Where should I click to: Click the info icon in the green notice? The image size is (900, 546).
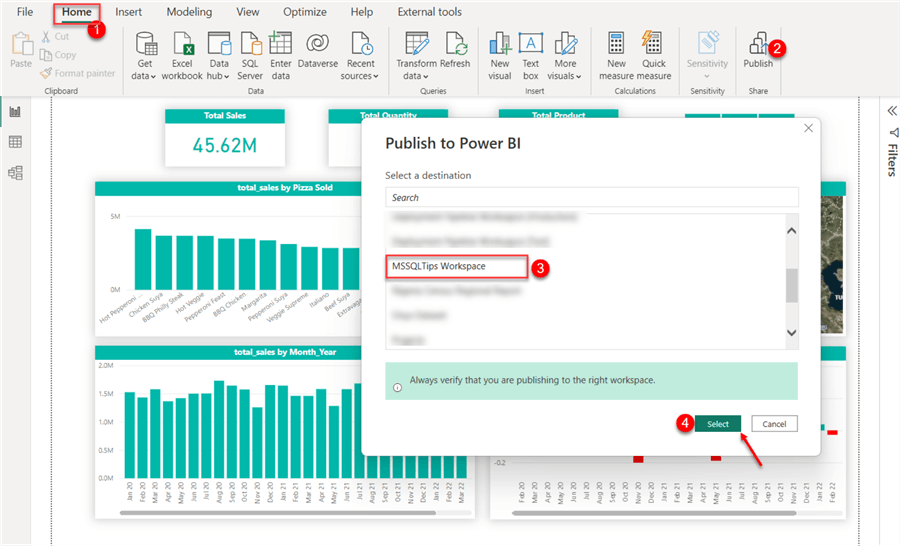[x=397, y=388]
